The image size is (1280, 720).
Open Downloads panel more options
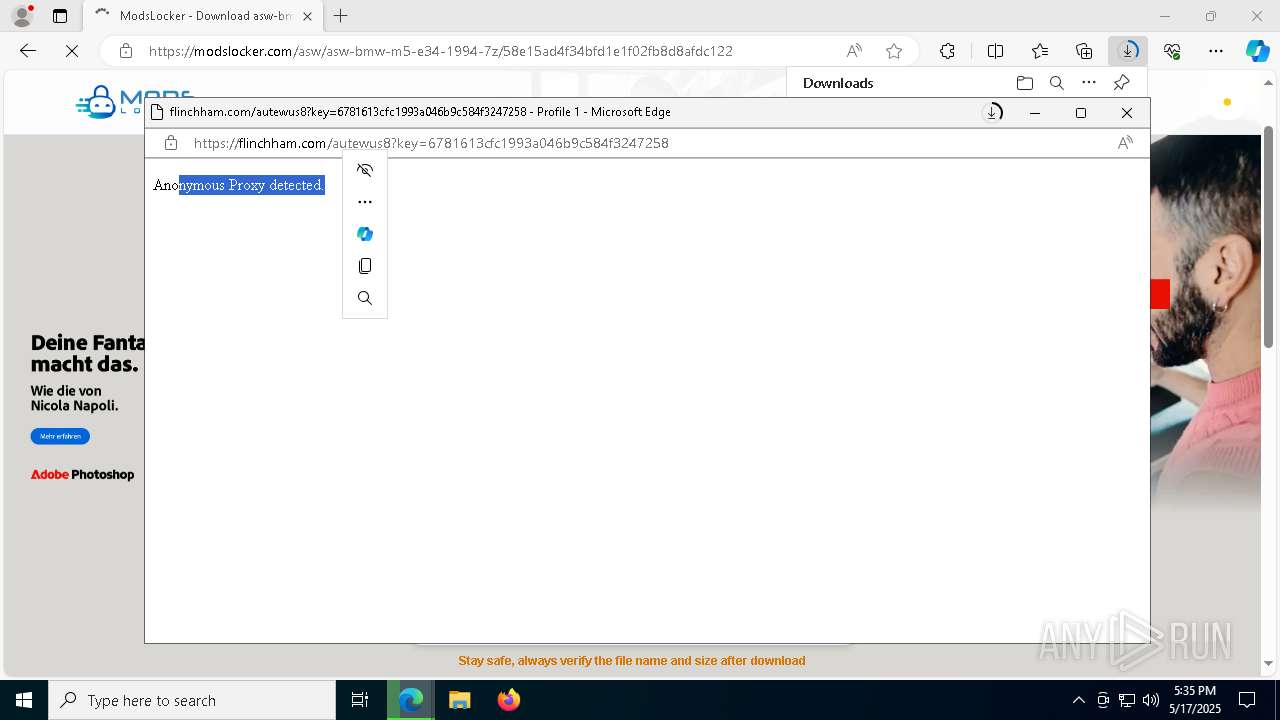pos(1089,83)
